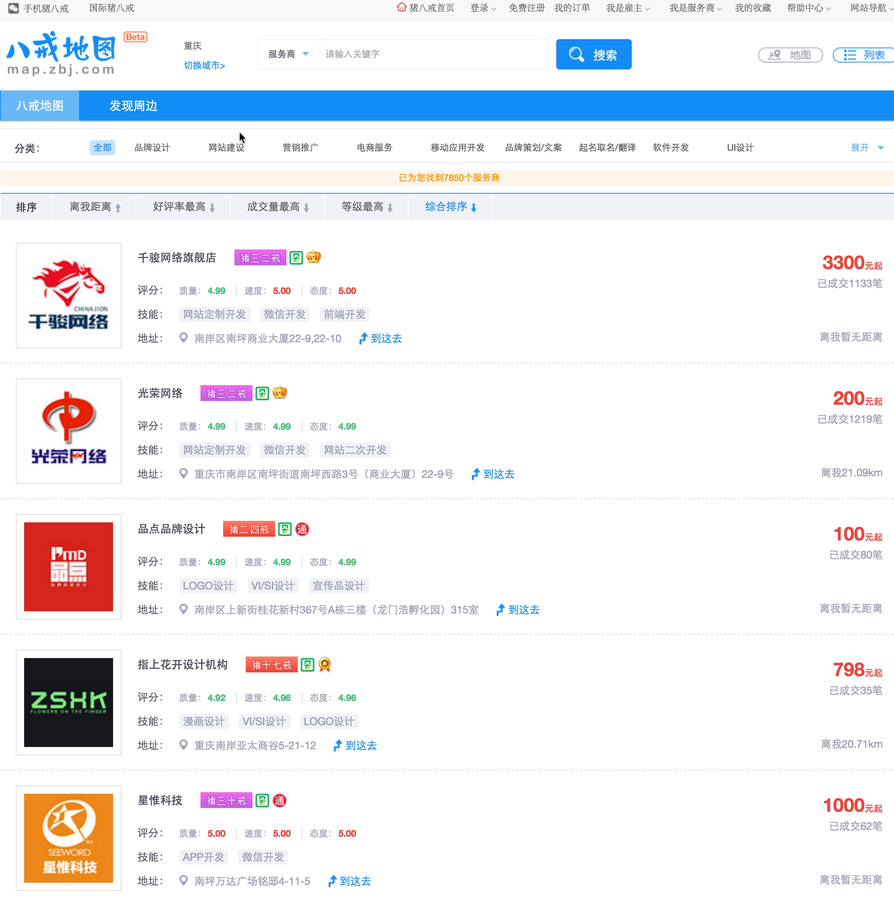The width and height of the screenshot is (894, 900).
Task: Switch to map view with 地图 toggle
Action: (790, 55)
